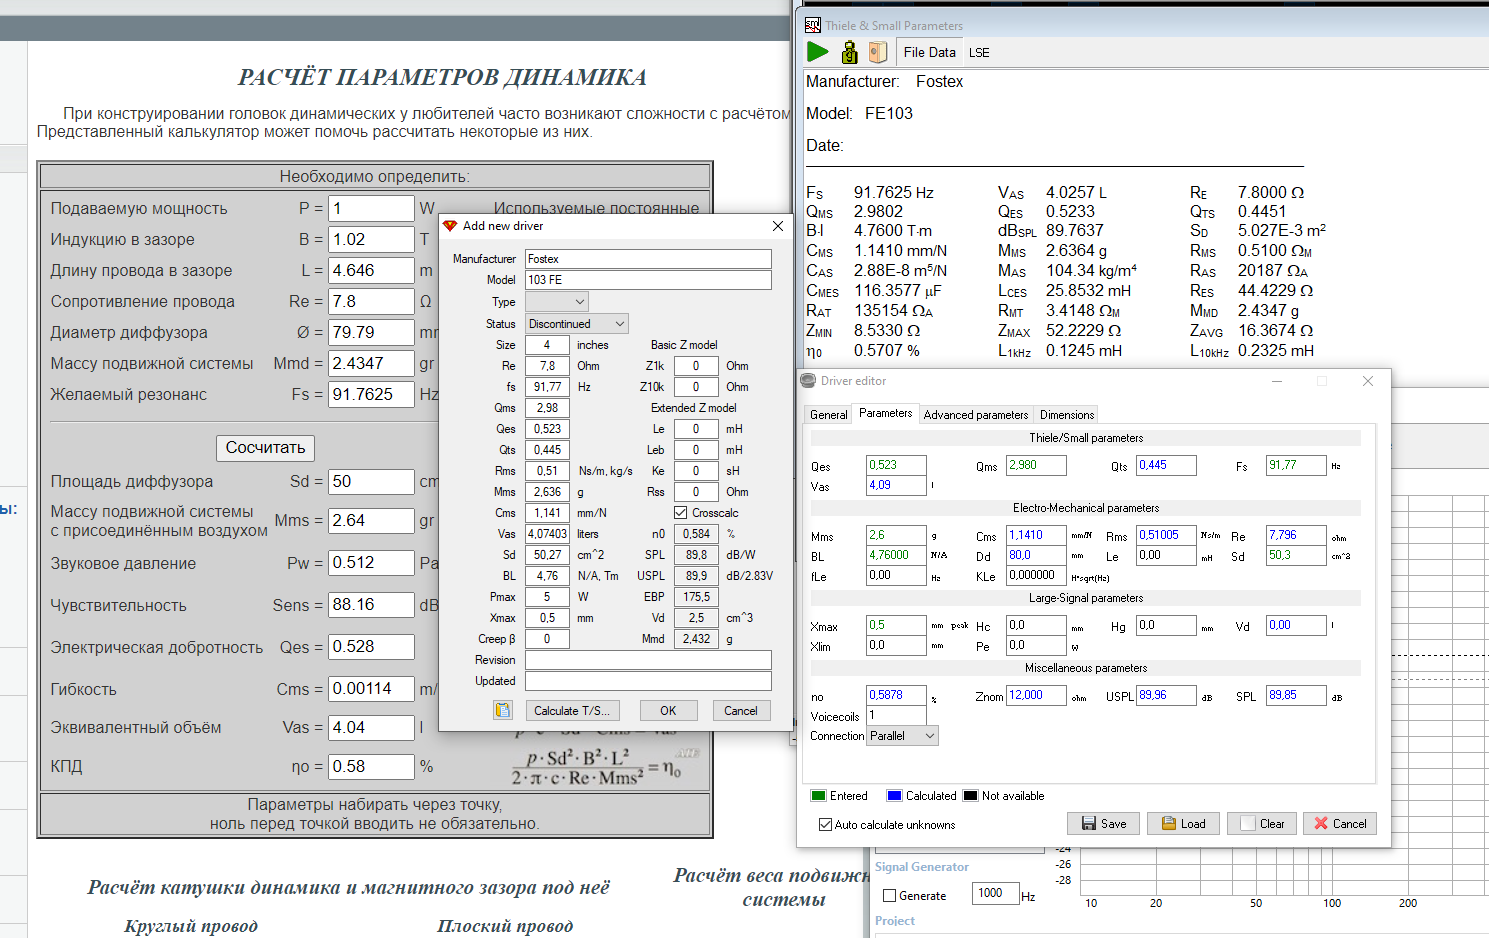Enable the Generate signal checkbox
Viewport: 1489px width, 938px height.
point(889,896)
